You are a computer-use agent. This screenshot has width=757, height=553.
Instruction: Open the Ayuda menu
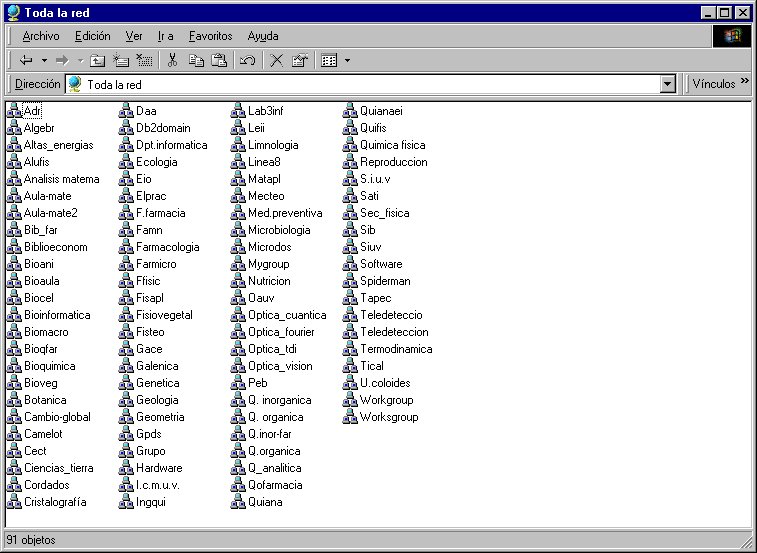click(x=263, y=36)
